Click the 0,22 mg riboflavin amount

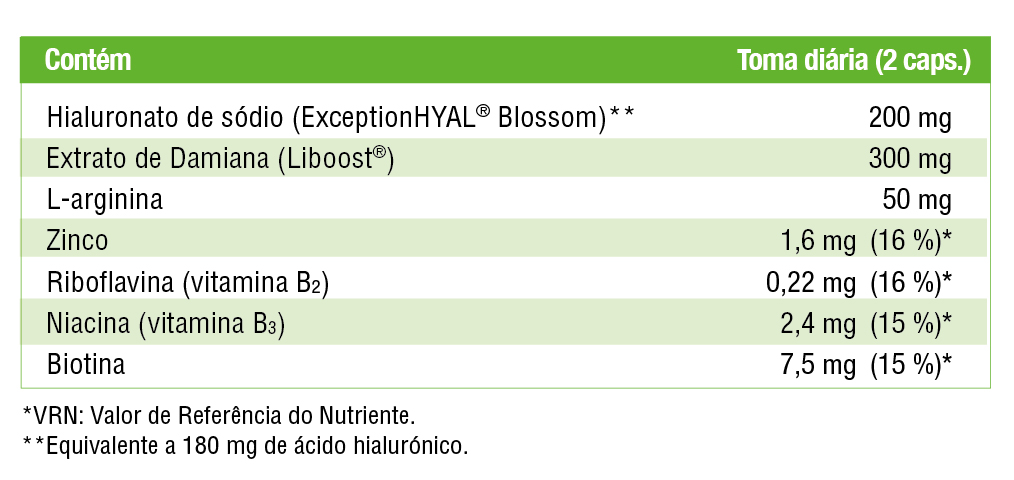pyautogui.click(x=810, y=283)
